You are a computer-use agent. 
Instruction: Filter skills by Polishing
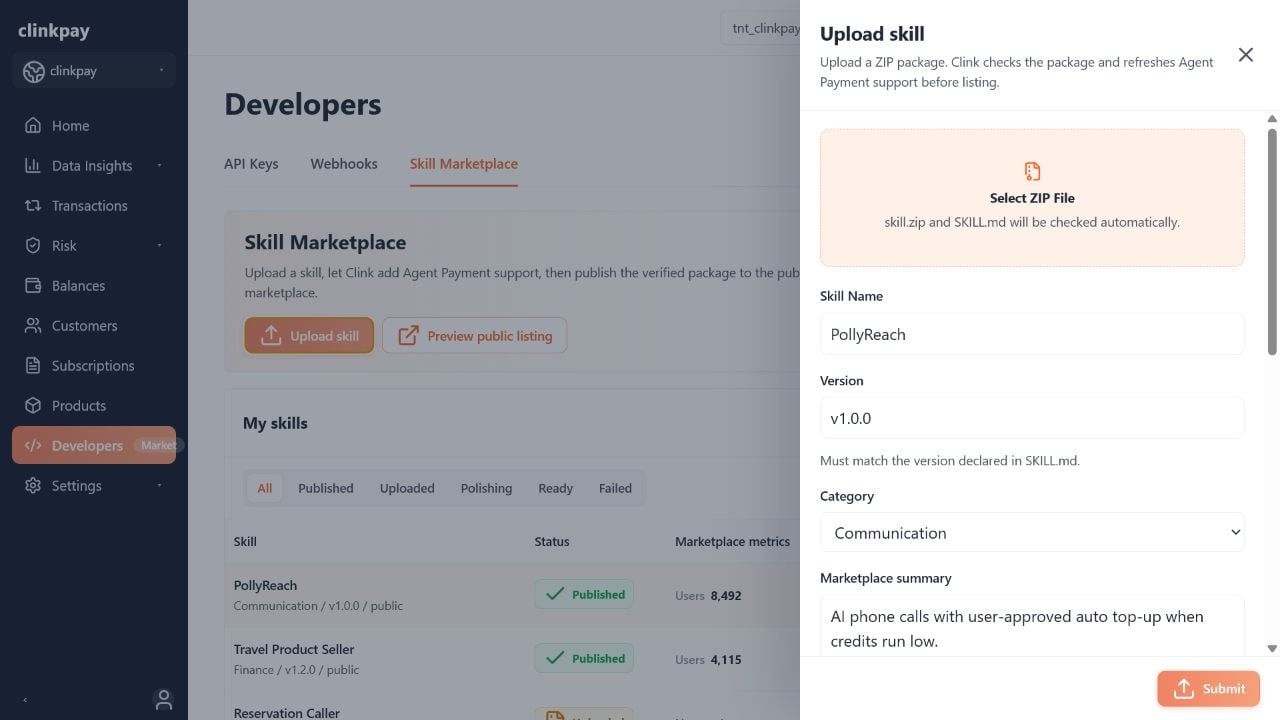coord(486,488)
